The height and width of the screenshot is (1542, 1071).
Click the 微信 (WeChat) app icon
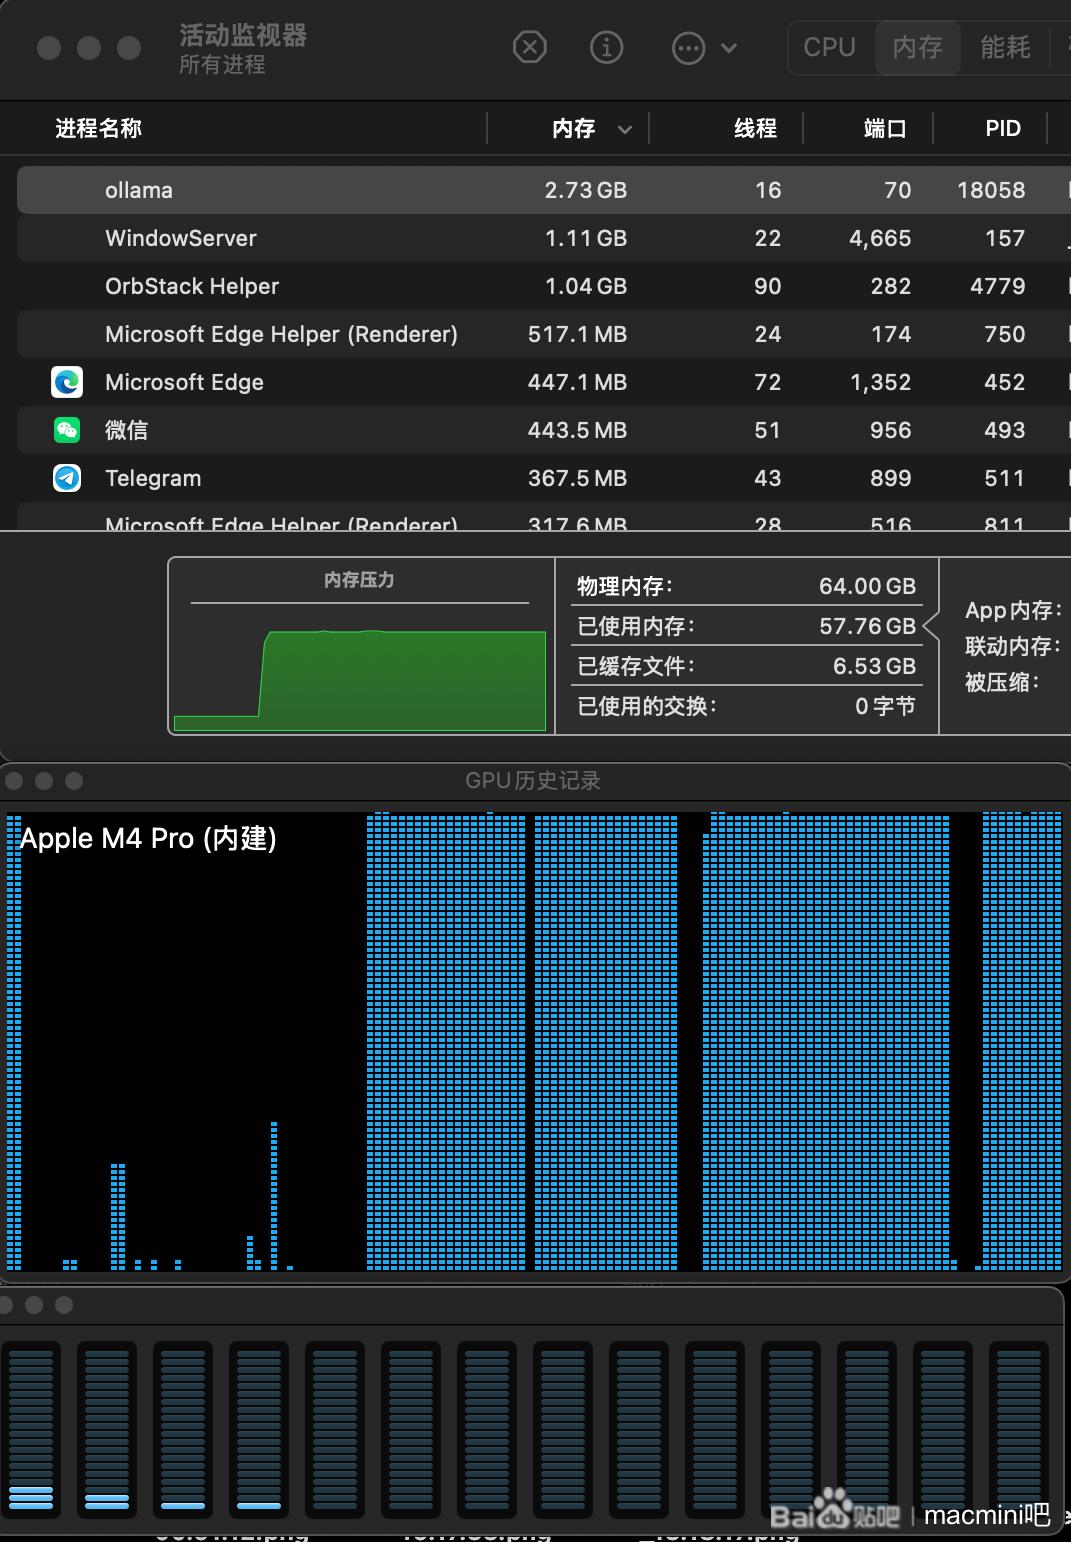[67, 430]
